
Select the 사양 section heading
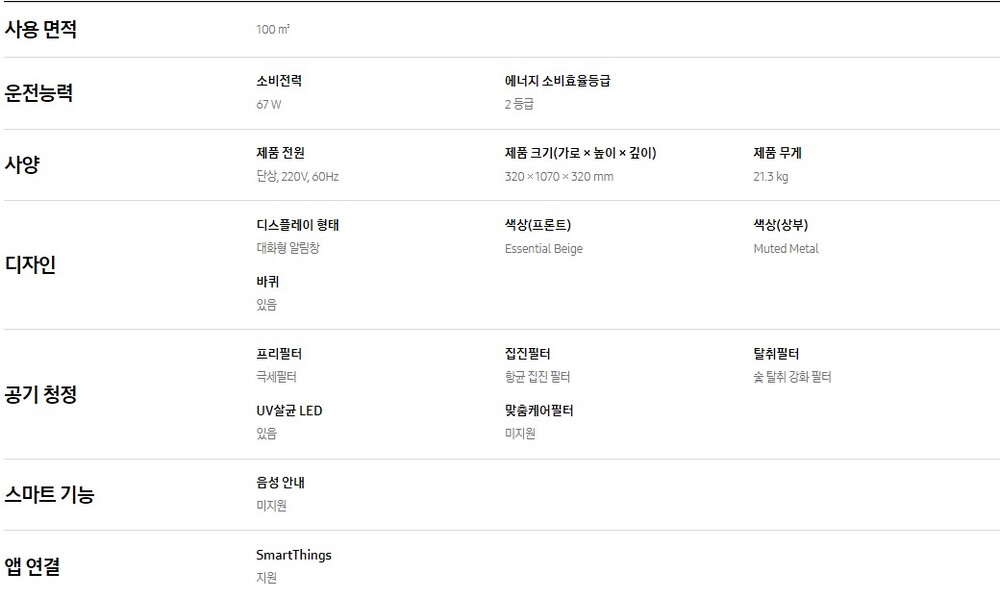[x=23, y=165]
